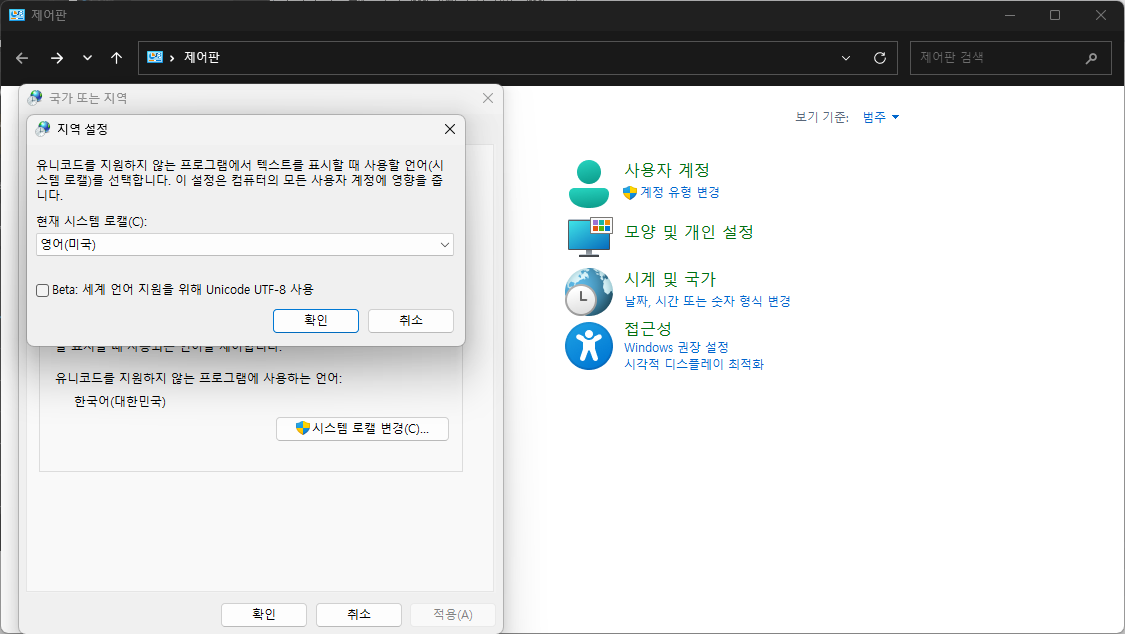
Task: Refresh the Control Panel view
Action: [x=880, y=58]
